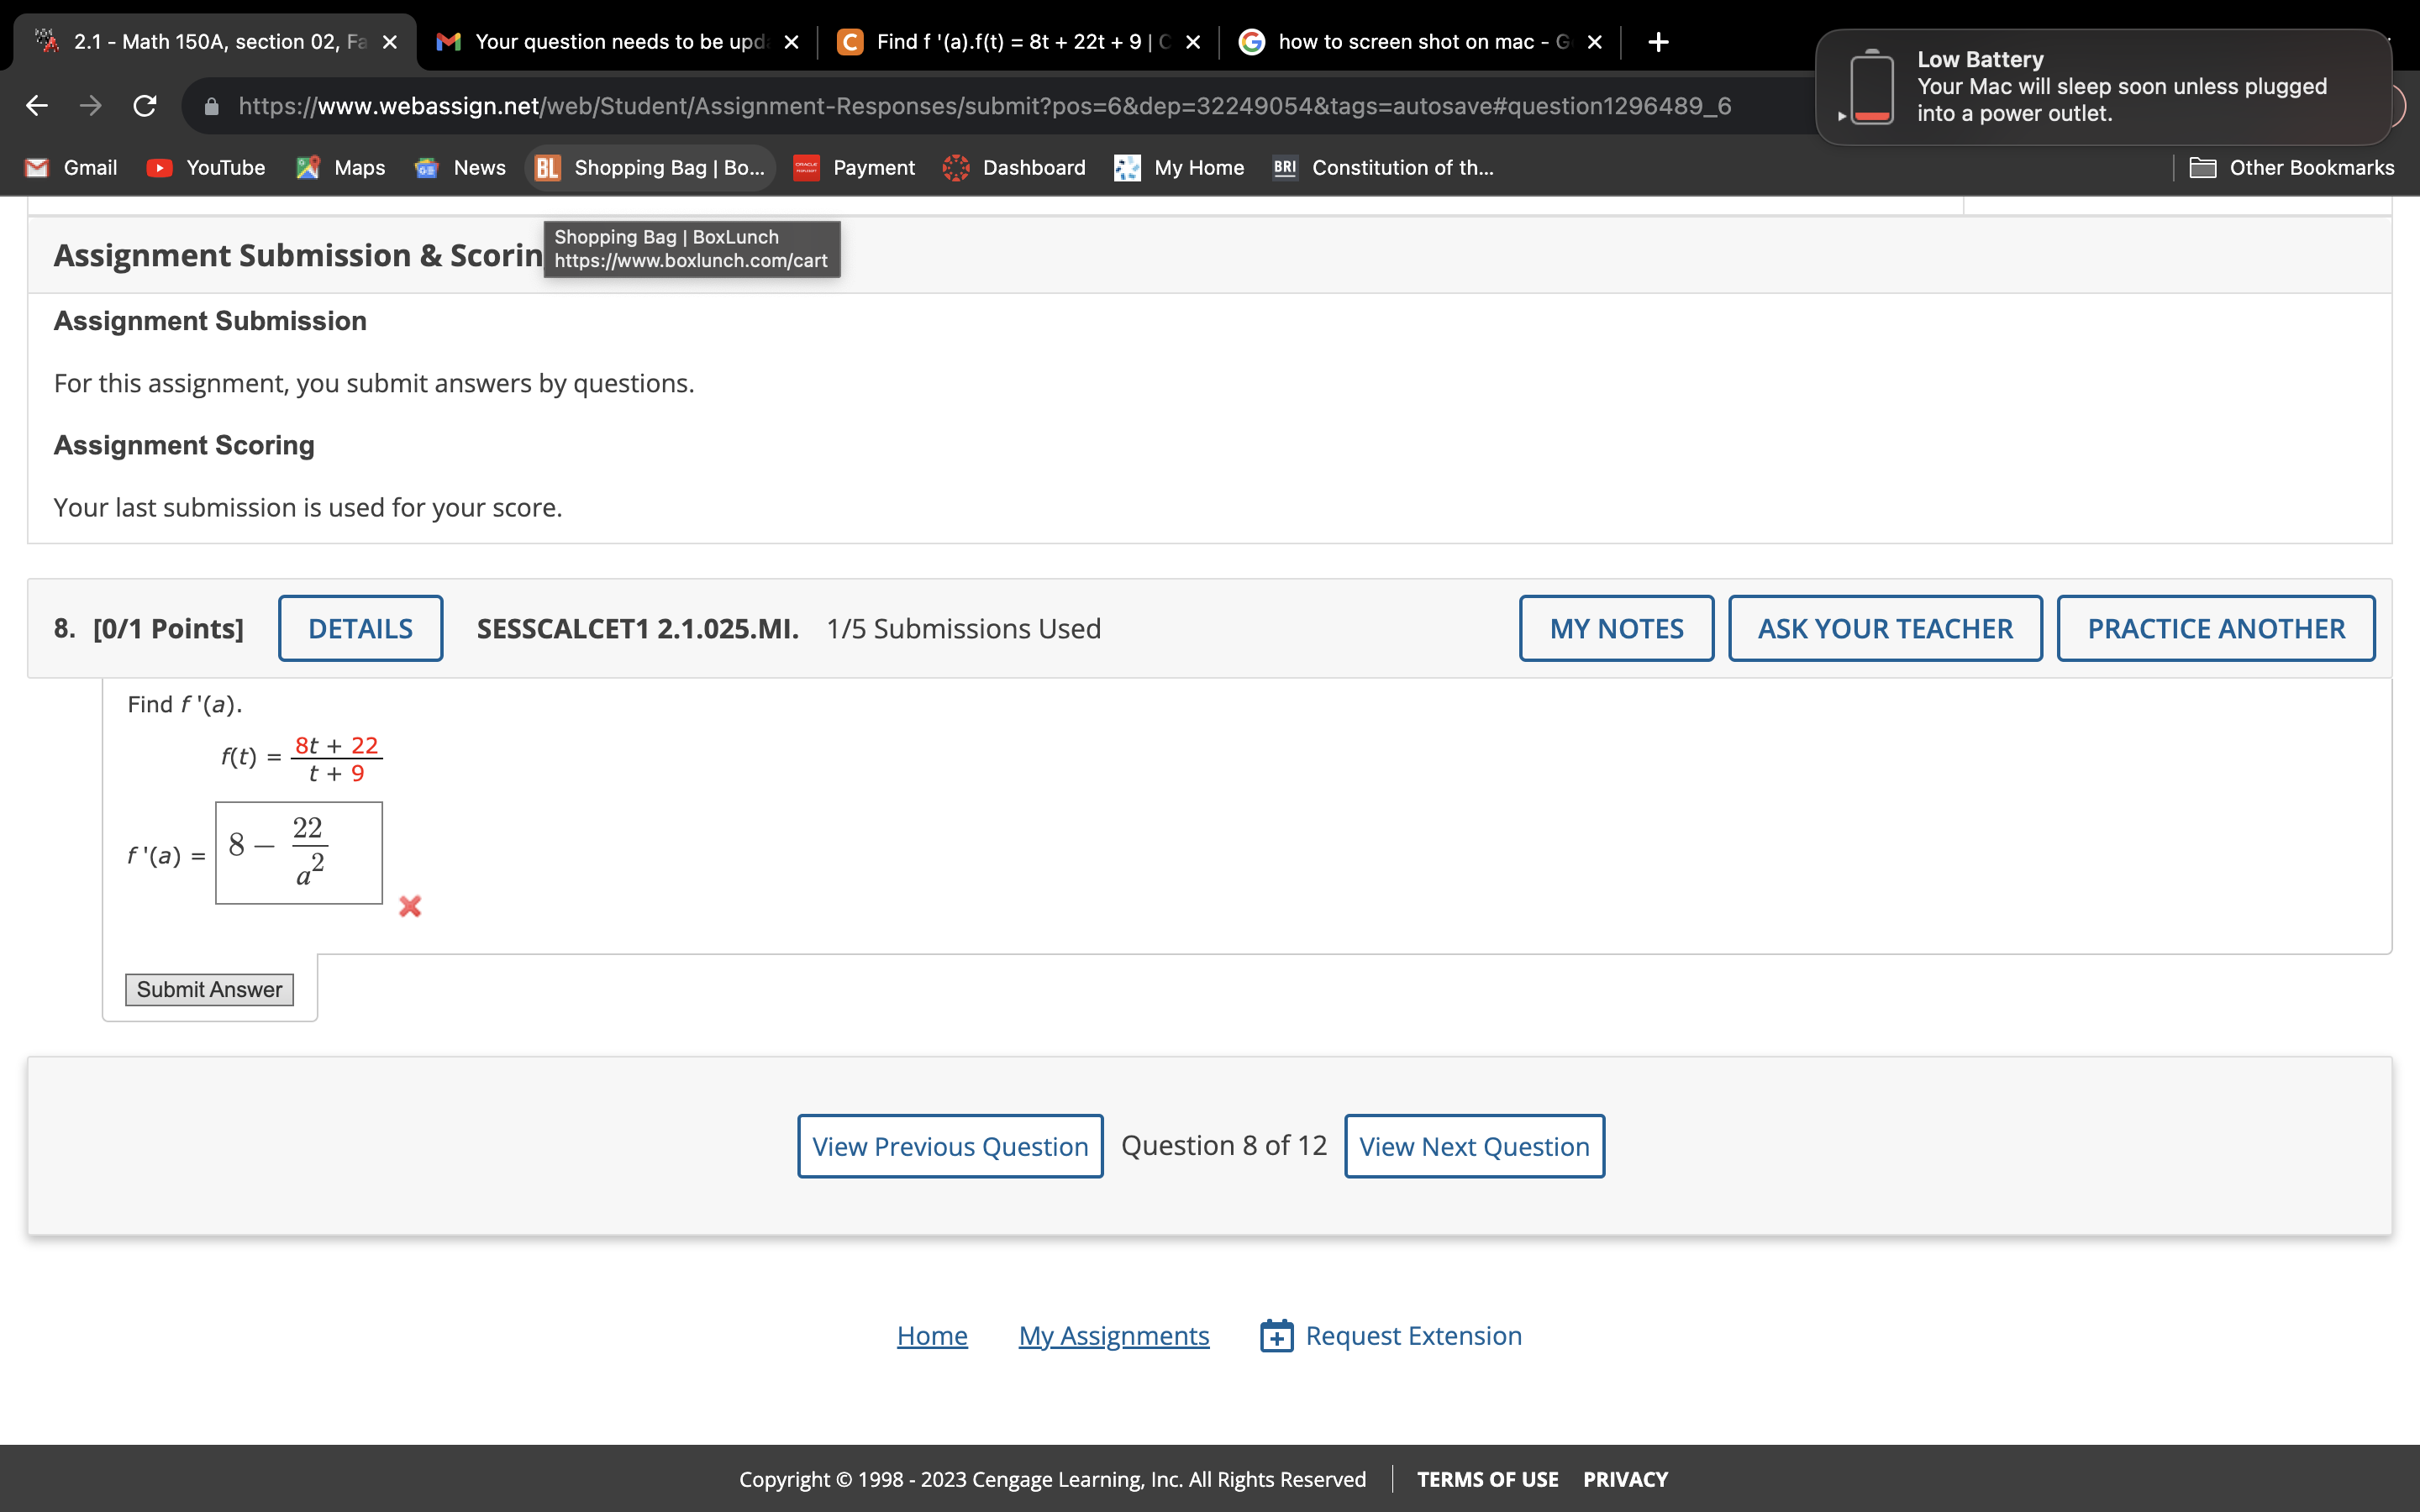Reload the WebAssign page
2420x1512 pixels.
coord(145,106)
